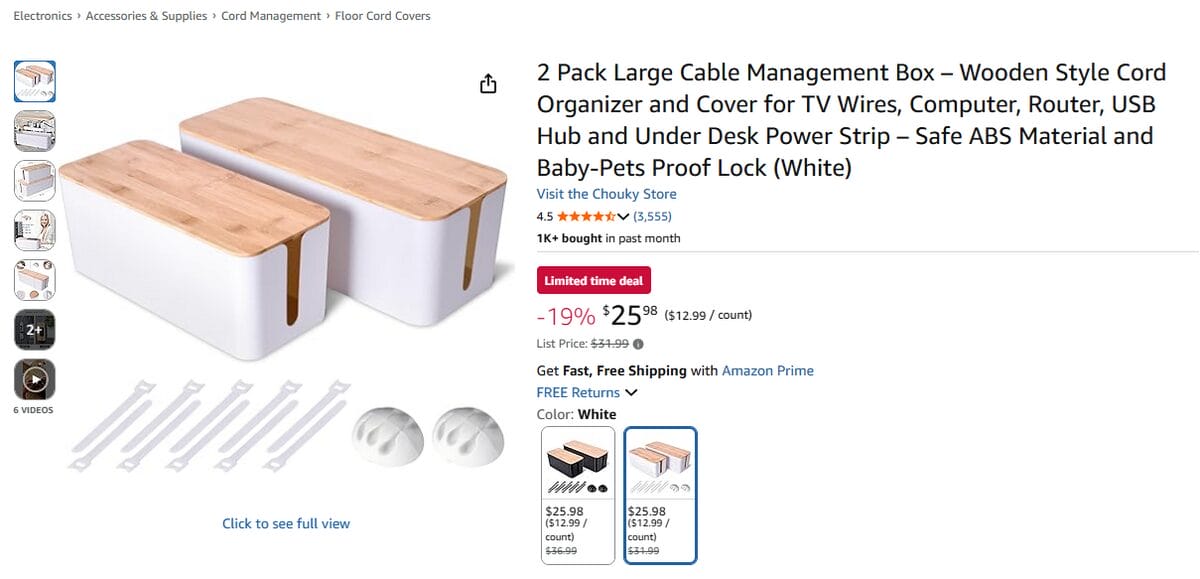Open the Floor Cord Covers breadcrumb
This screenshot has height=579, width=1200.
[x=382, y=15]
